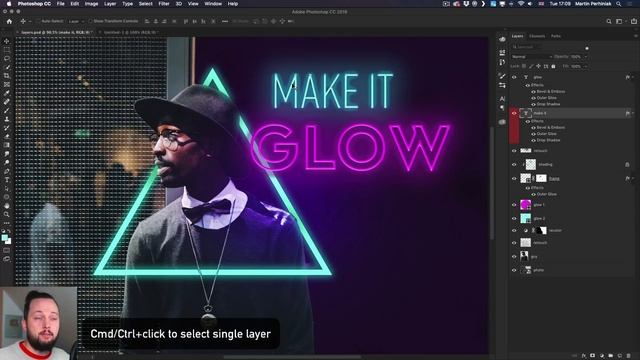This screenshot has height=360, width=640.
Task: Click the guy layer thumbnail
Action: click(x=524, y=256)
